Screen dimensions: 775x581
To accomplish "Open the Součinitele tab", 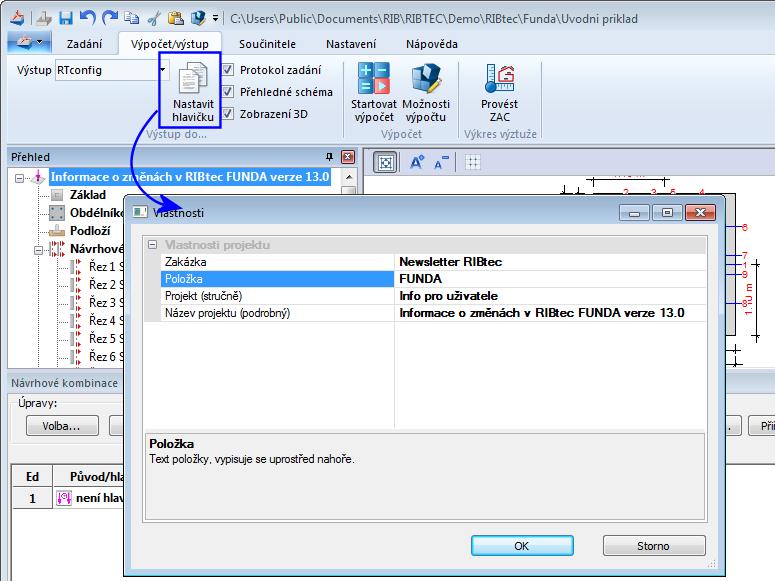I will [x=267, y=44].
